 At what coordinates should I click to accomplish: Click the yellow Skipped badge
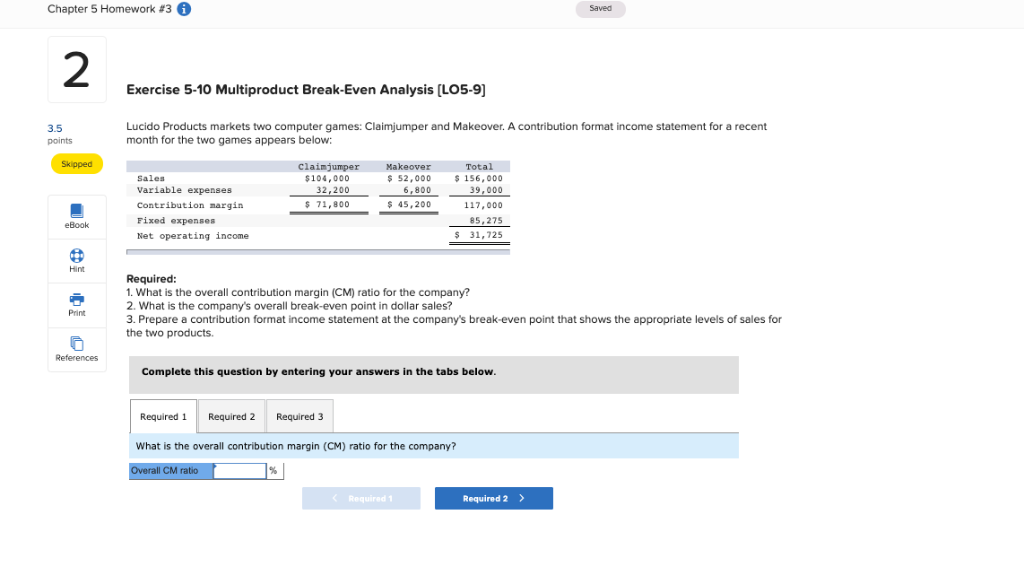tap(76, 164)
